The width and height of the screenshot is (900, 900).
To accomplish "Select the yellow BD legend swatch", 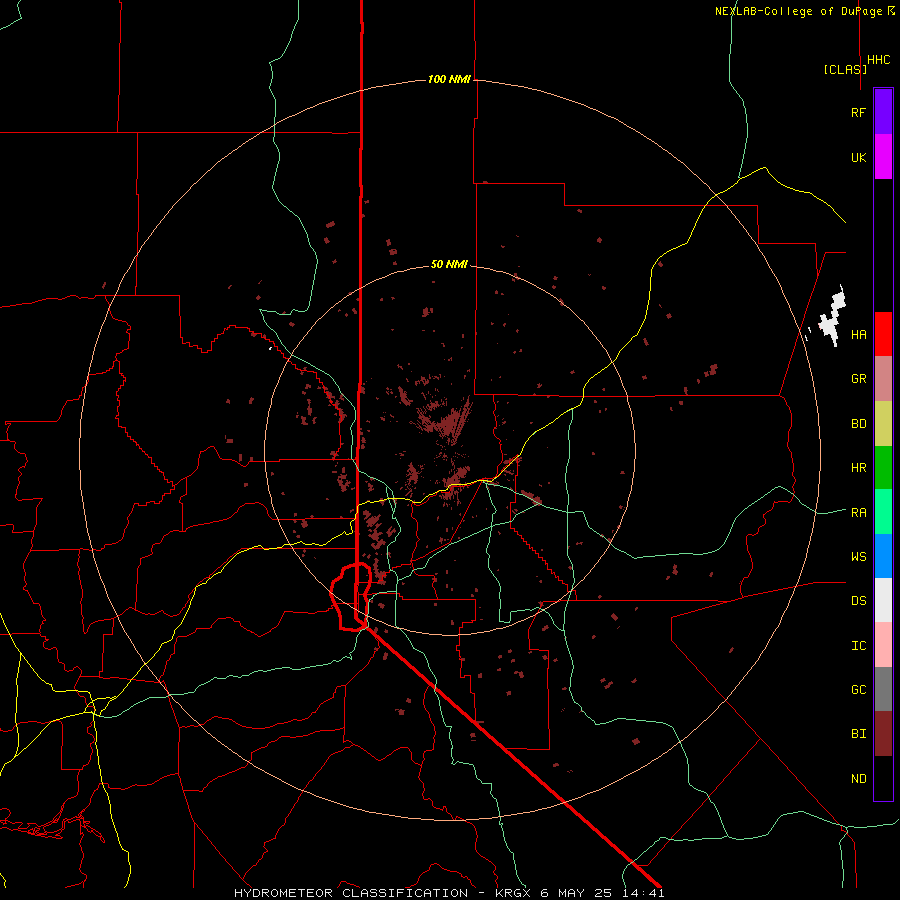I will point(883,424).
